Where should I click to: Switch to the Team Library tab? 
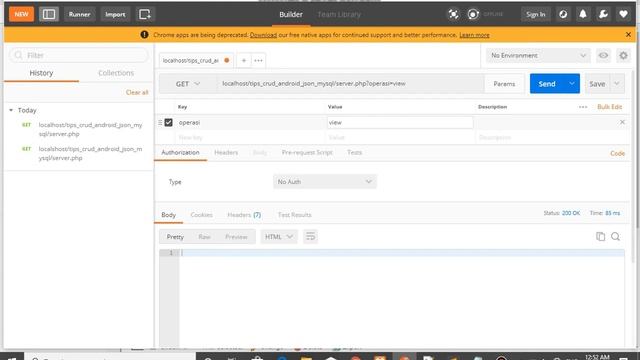(x=339, y=14)
